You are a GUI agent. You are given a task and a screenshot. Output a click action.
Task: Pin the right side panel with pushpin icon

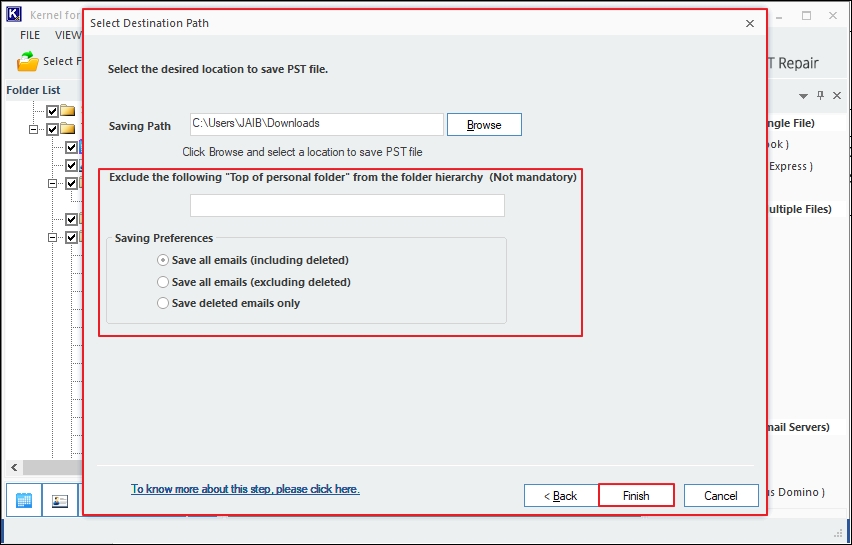[x=820, y=95]
